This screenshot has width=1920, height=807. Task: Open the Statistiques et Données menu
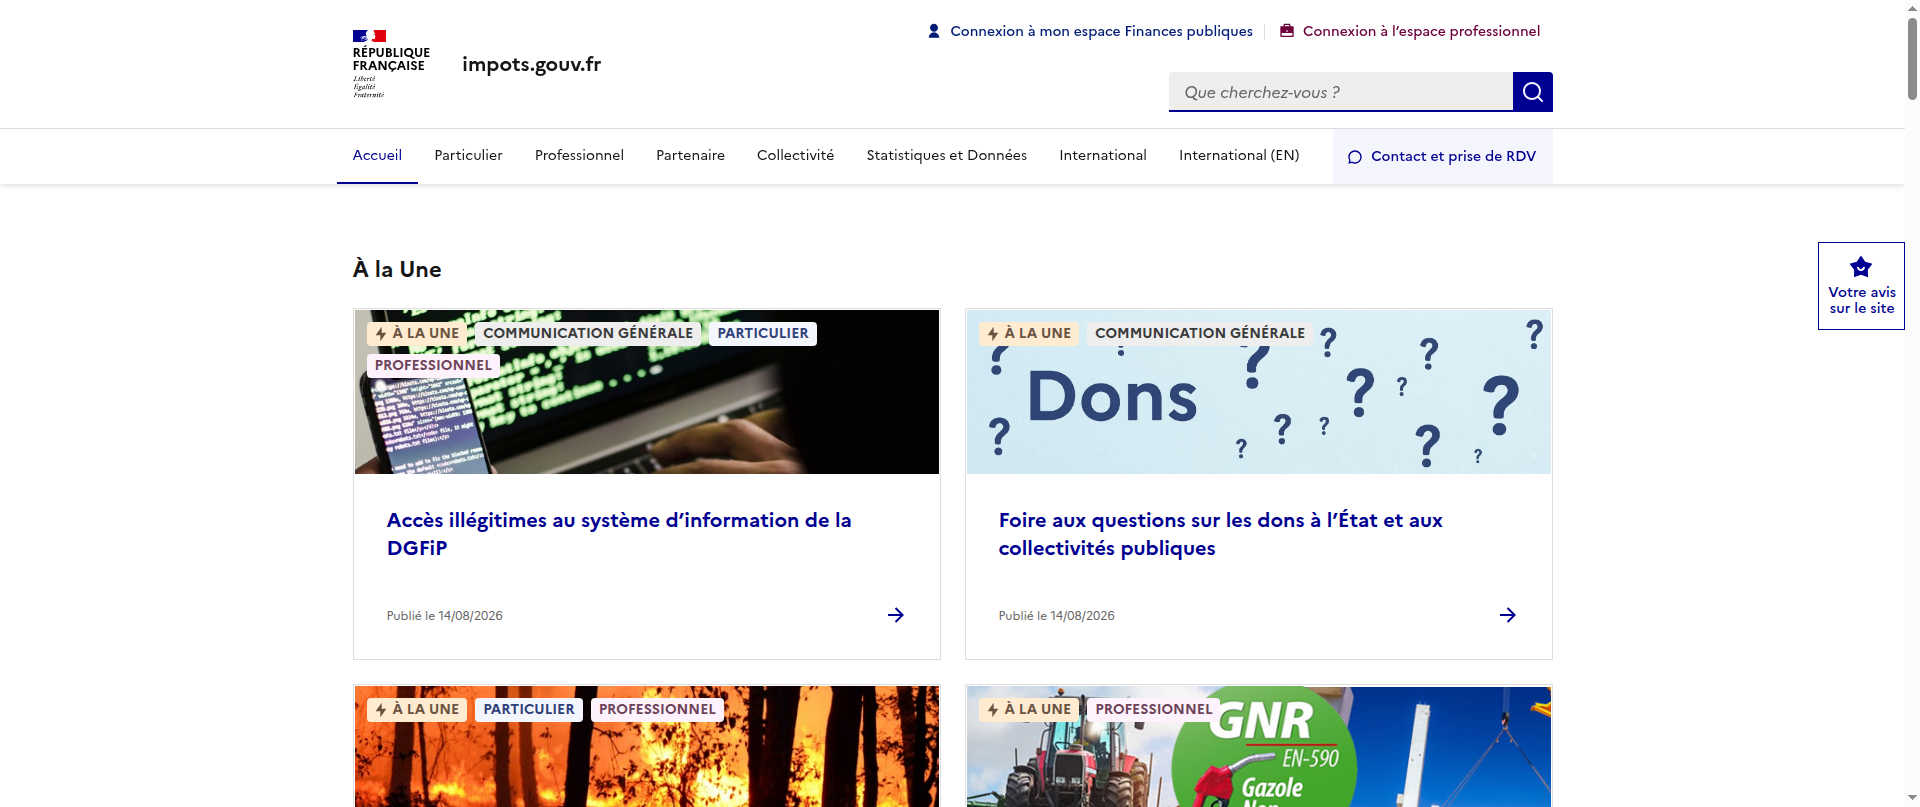946,156
